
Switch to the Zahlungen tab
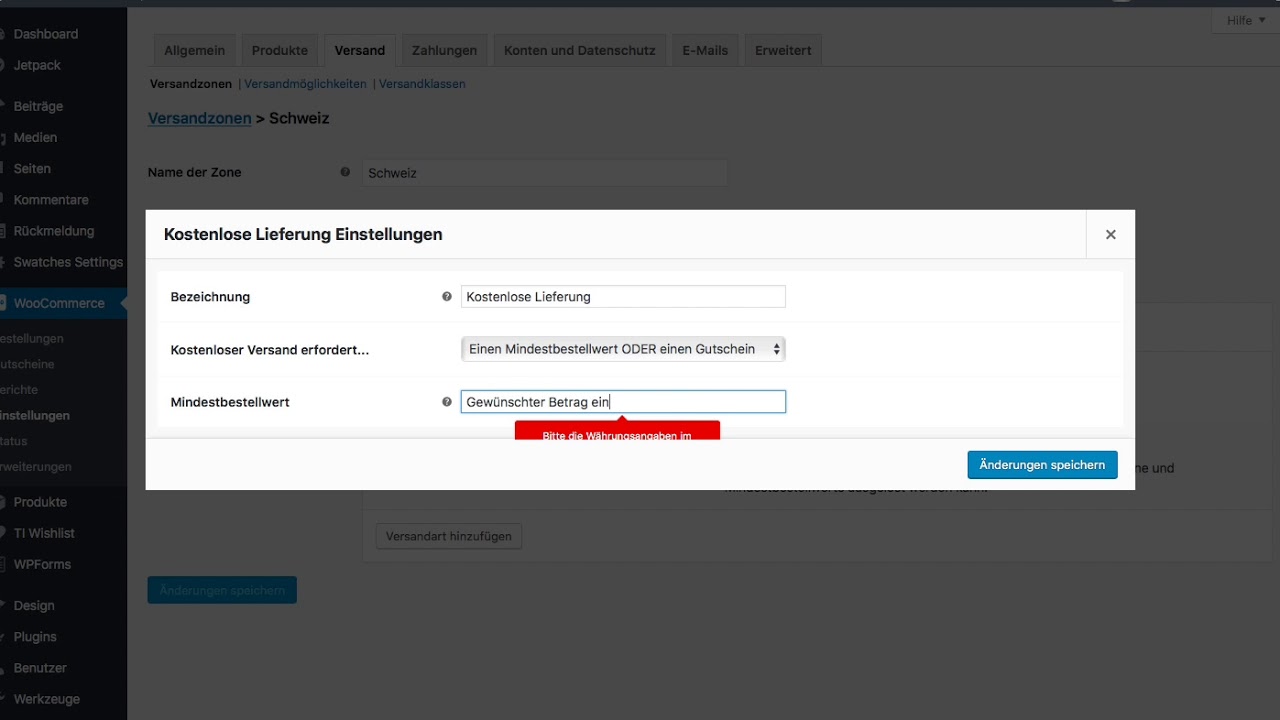tap(445, 50)
